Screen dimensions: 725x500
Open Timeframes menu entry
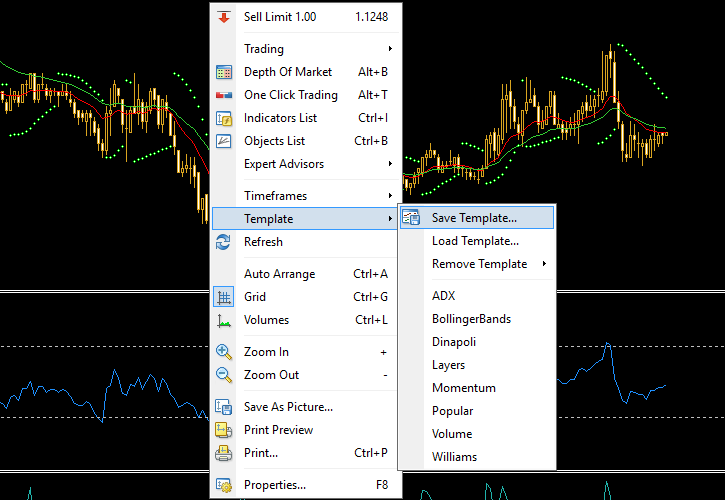pos(306,196)
